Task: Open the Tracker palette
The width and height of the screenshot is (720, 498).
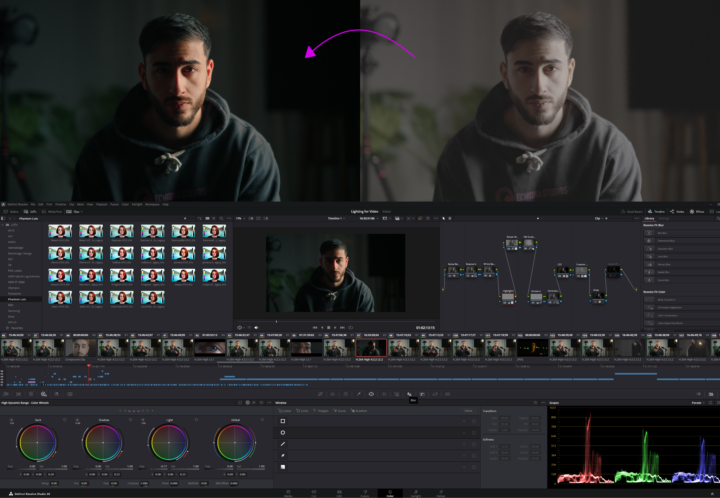Action: click(384, 394)
